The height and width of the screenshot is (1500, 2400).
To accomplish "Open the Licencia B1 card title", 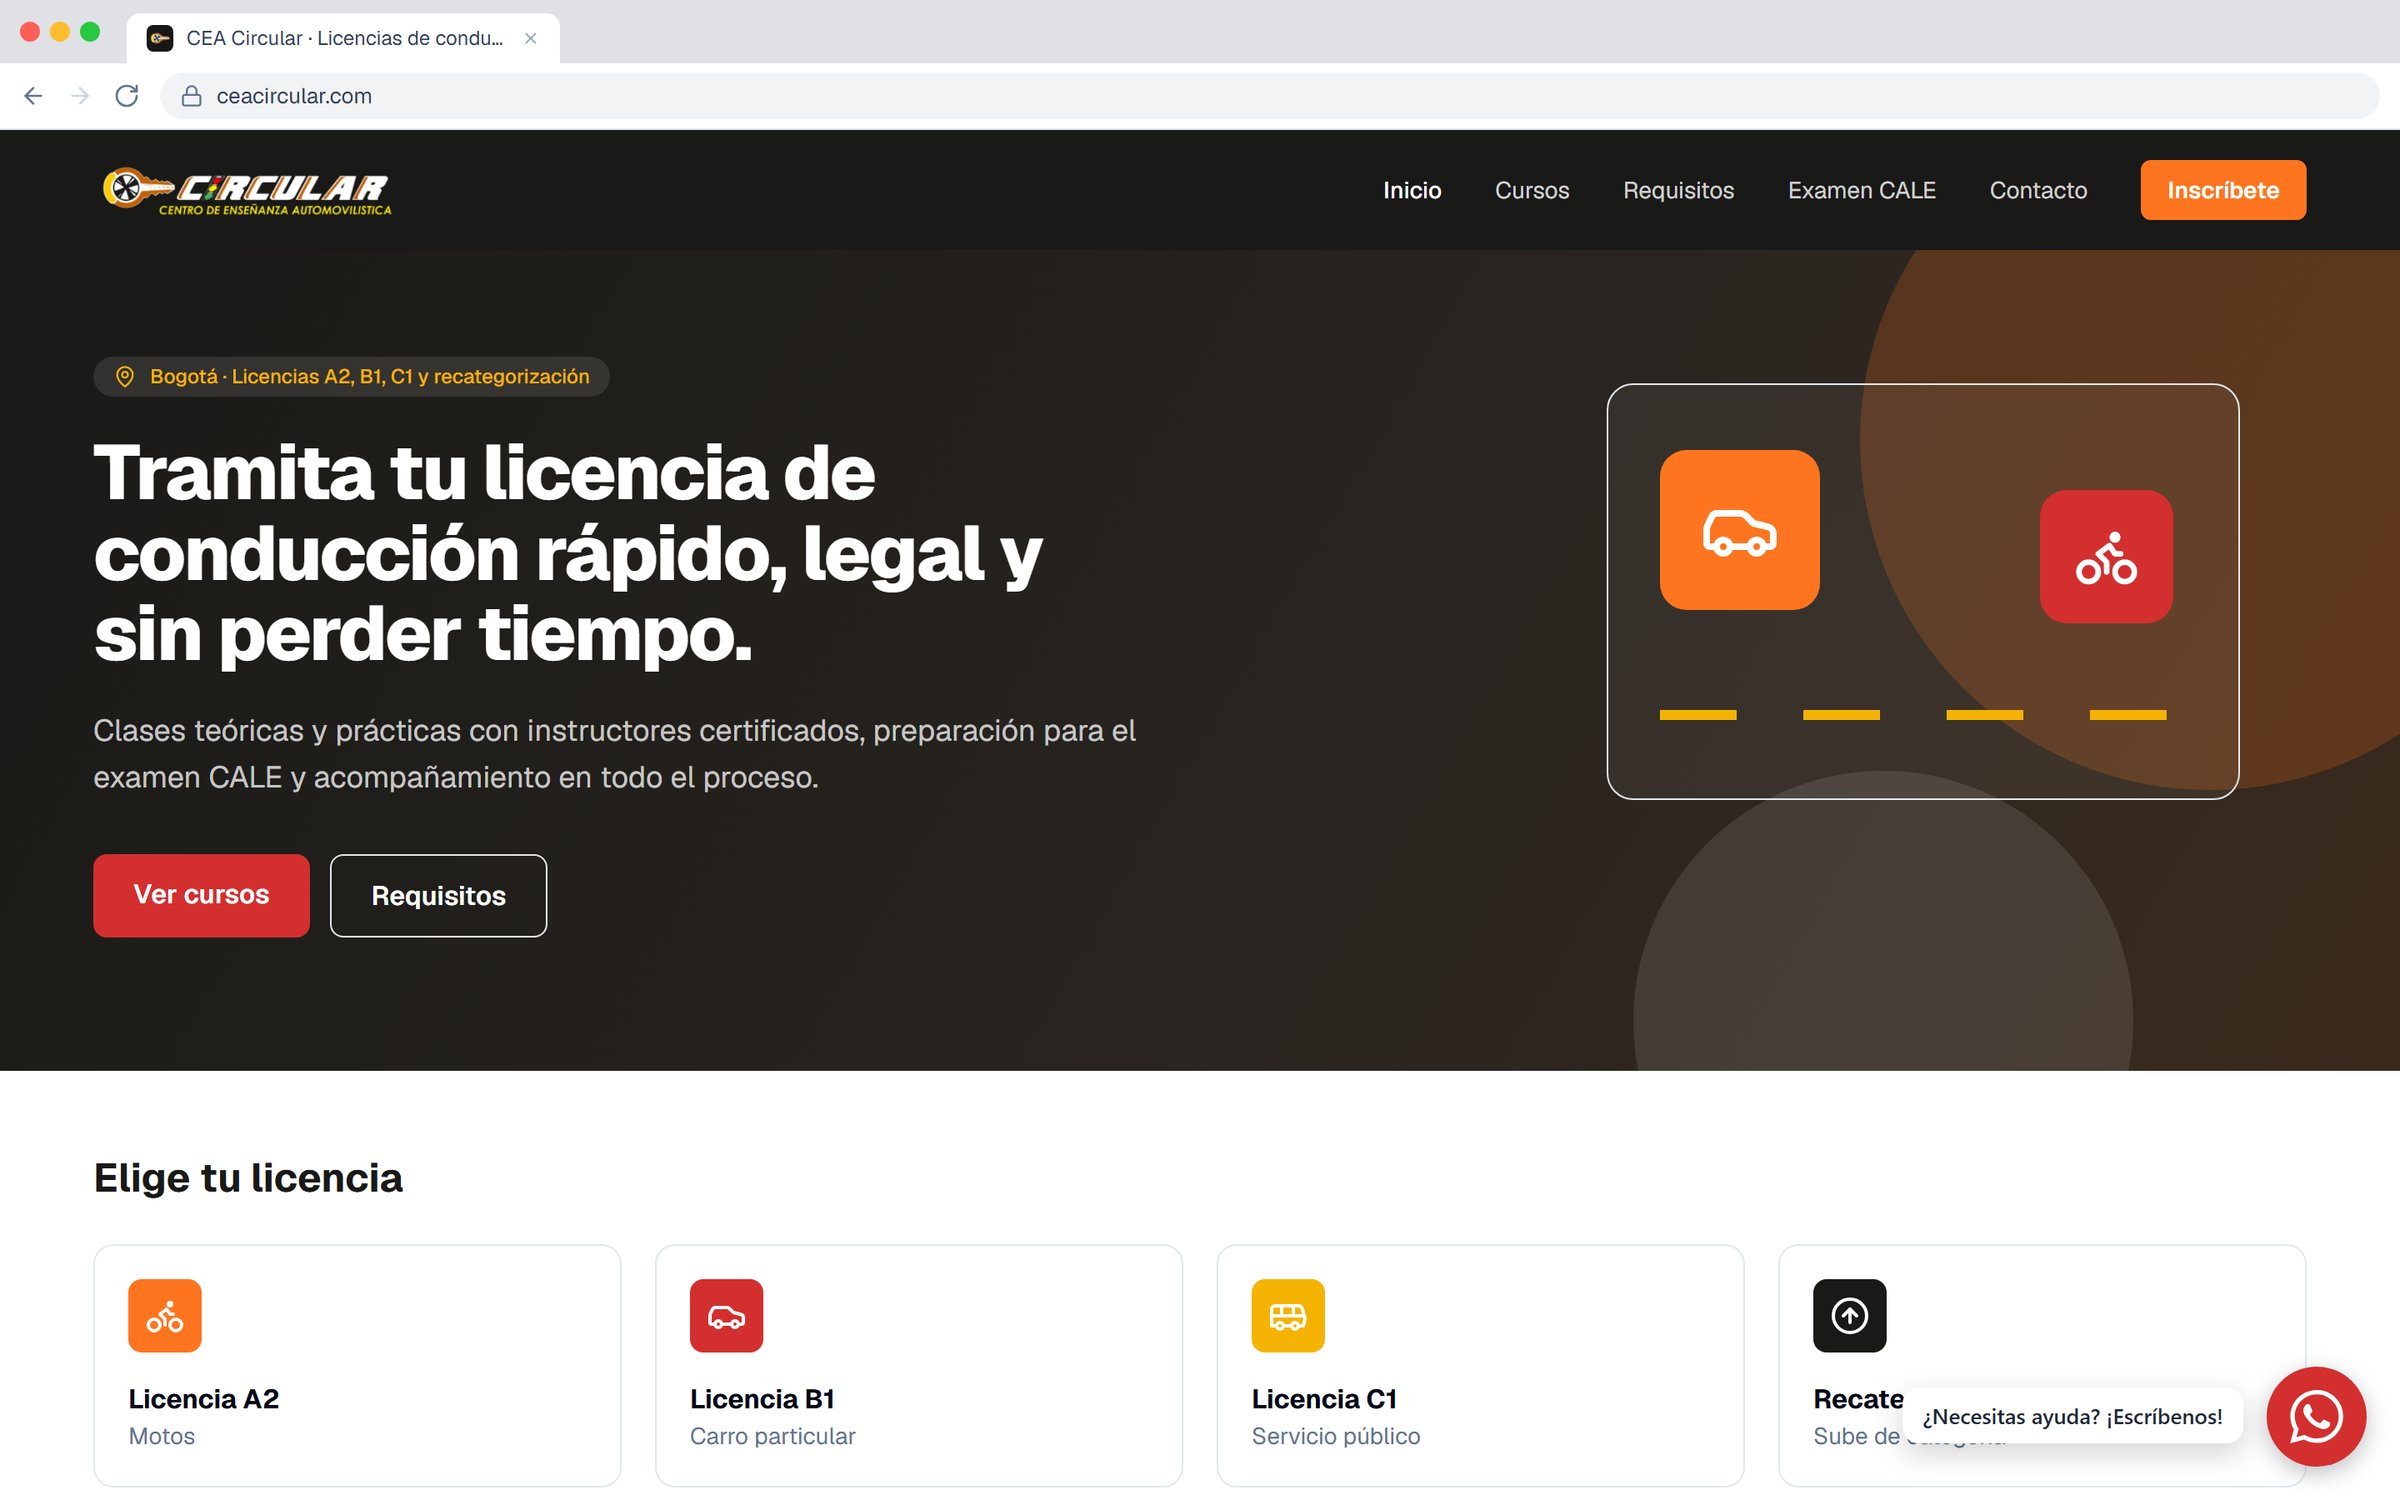I will (762, 1399).
